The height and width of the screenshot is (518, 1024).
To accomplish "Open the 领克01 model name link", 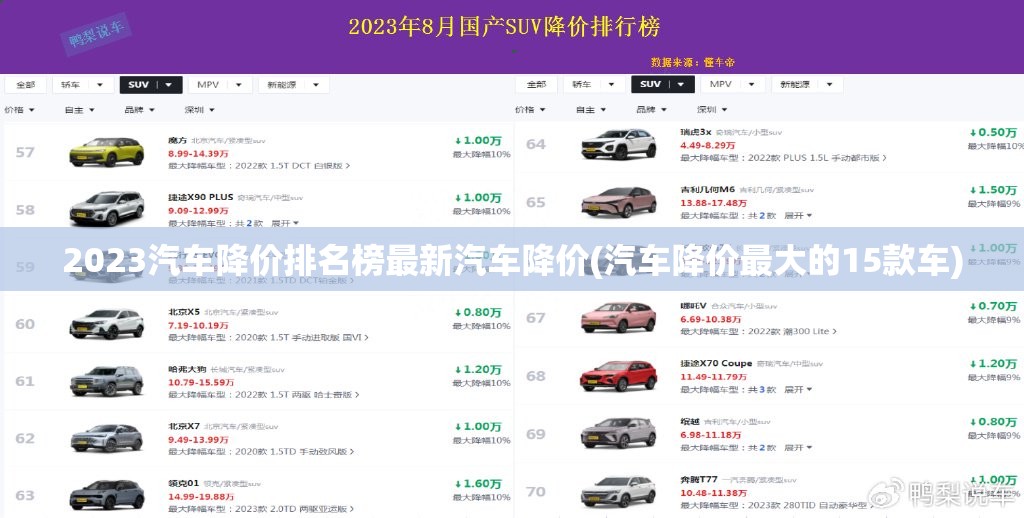I will (184, 483).
